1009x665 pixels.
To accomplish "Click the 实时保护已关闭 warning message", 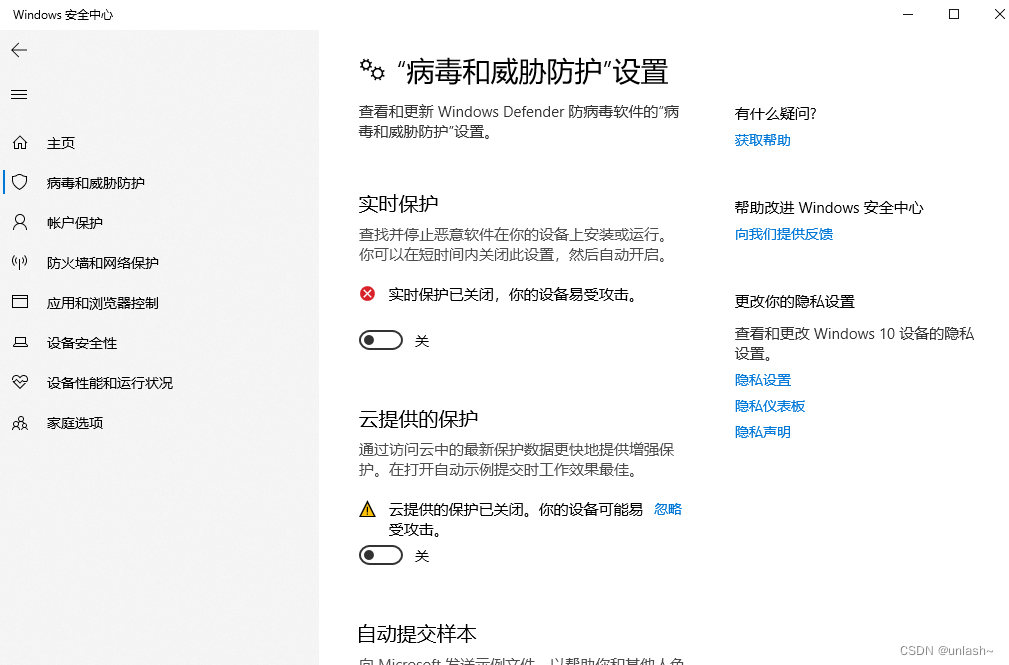I will (513, 295).
